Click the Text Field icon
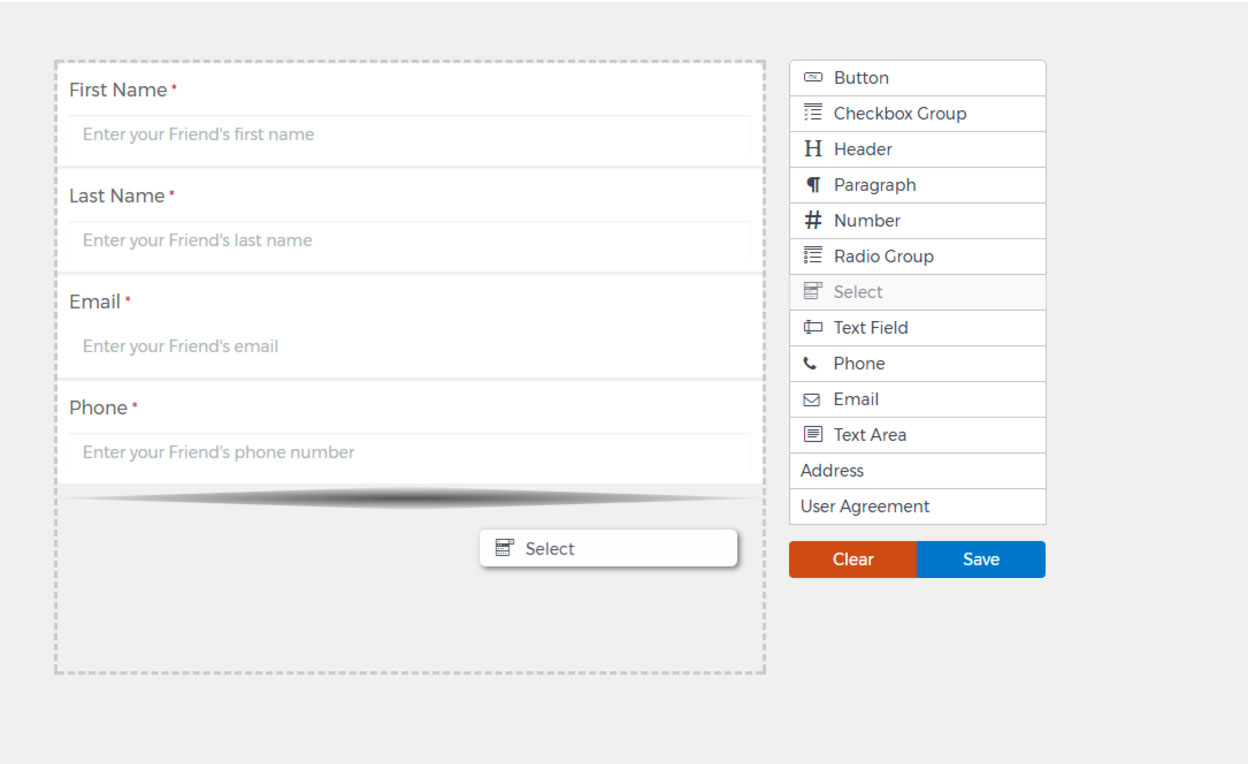Screen dimensions: 1248x764 [x=813, y=327]
